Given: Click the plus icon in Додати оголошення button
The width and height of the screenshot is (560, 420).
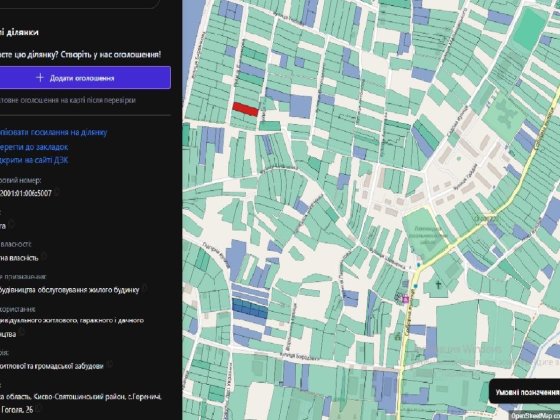Looking at the screenshot, I should pos(40,78).
